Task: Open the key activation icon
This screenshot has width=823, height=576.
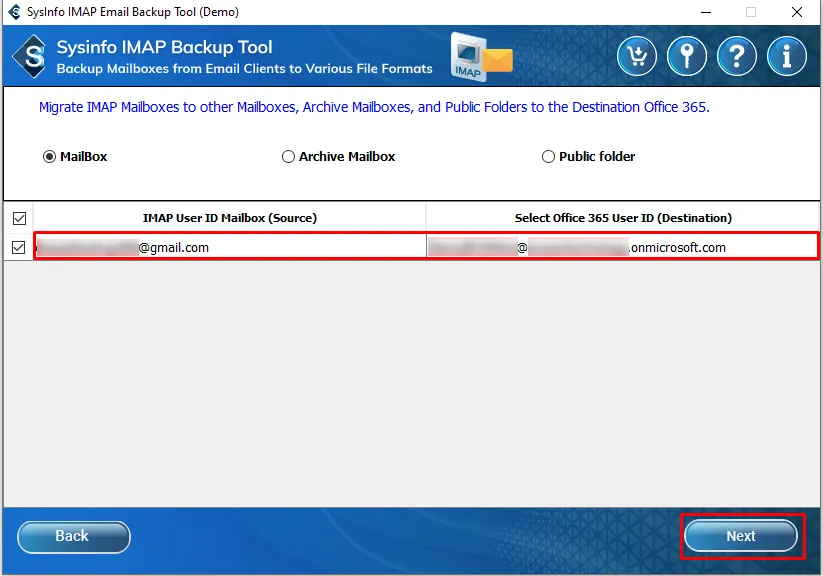Action: tap(687, 55)
